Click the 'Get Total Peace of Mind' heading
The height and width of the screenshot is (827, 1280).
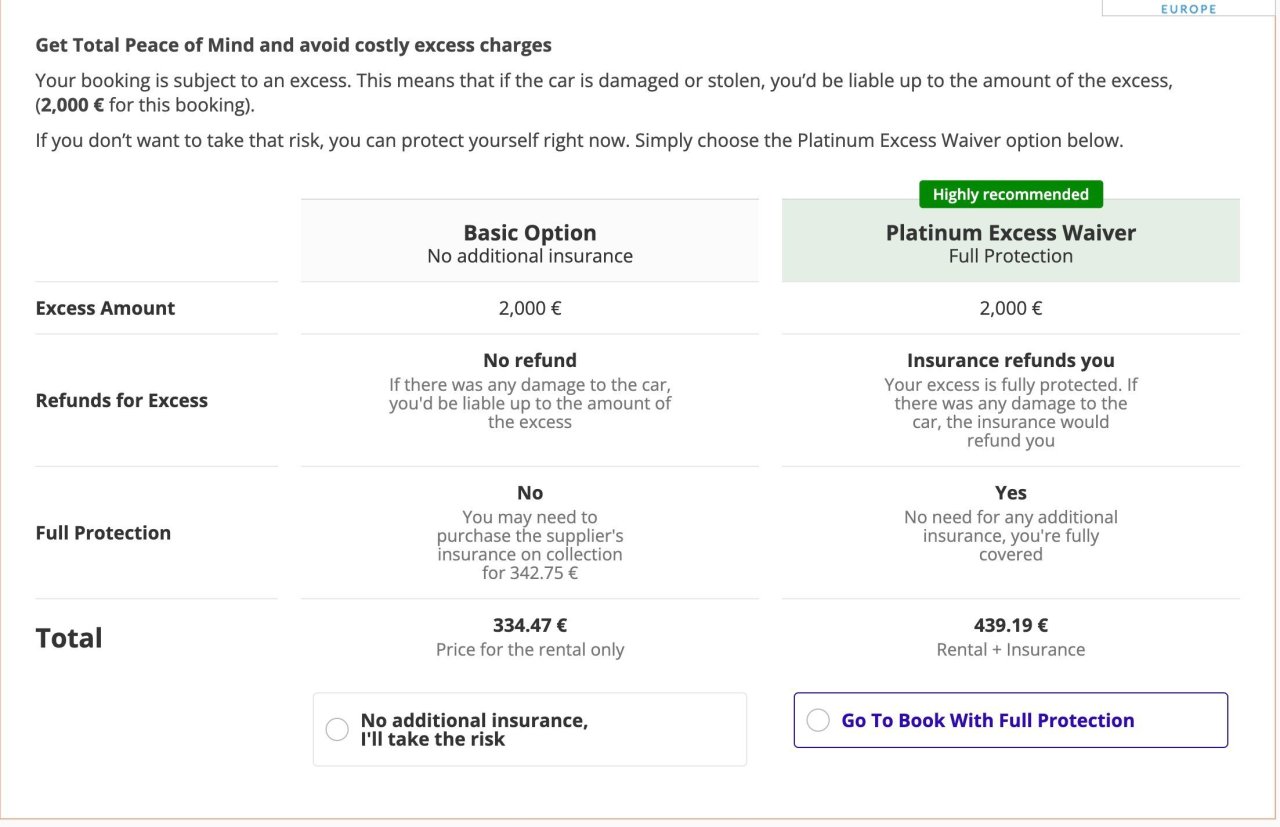[x=293, y=45]
